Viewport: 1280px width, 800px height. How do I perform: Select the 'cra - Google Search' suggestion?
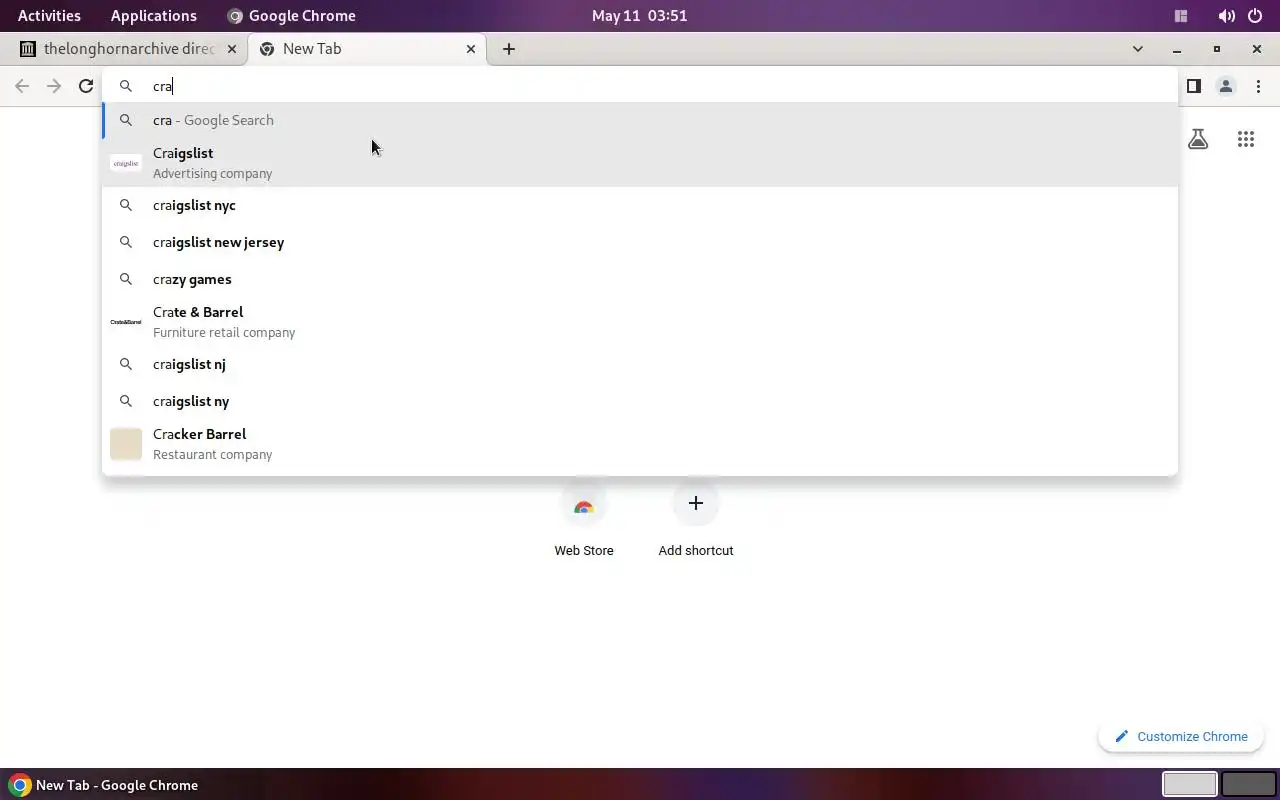[x=640, y=120]
